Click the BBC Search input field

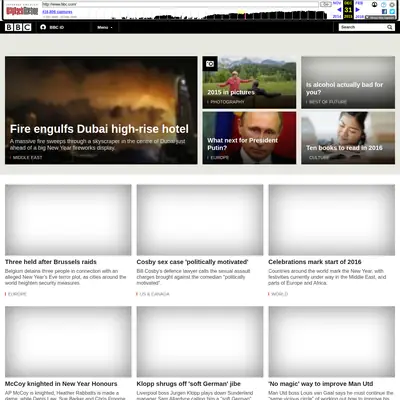click(363, 27)
